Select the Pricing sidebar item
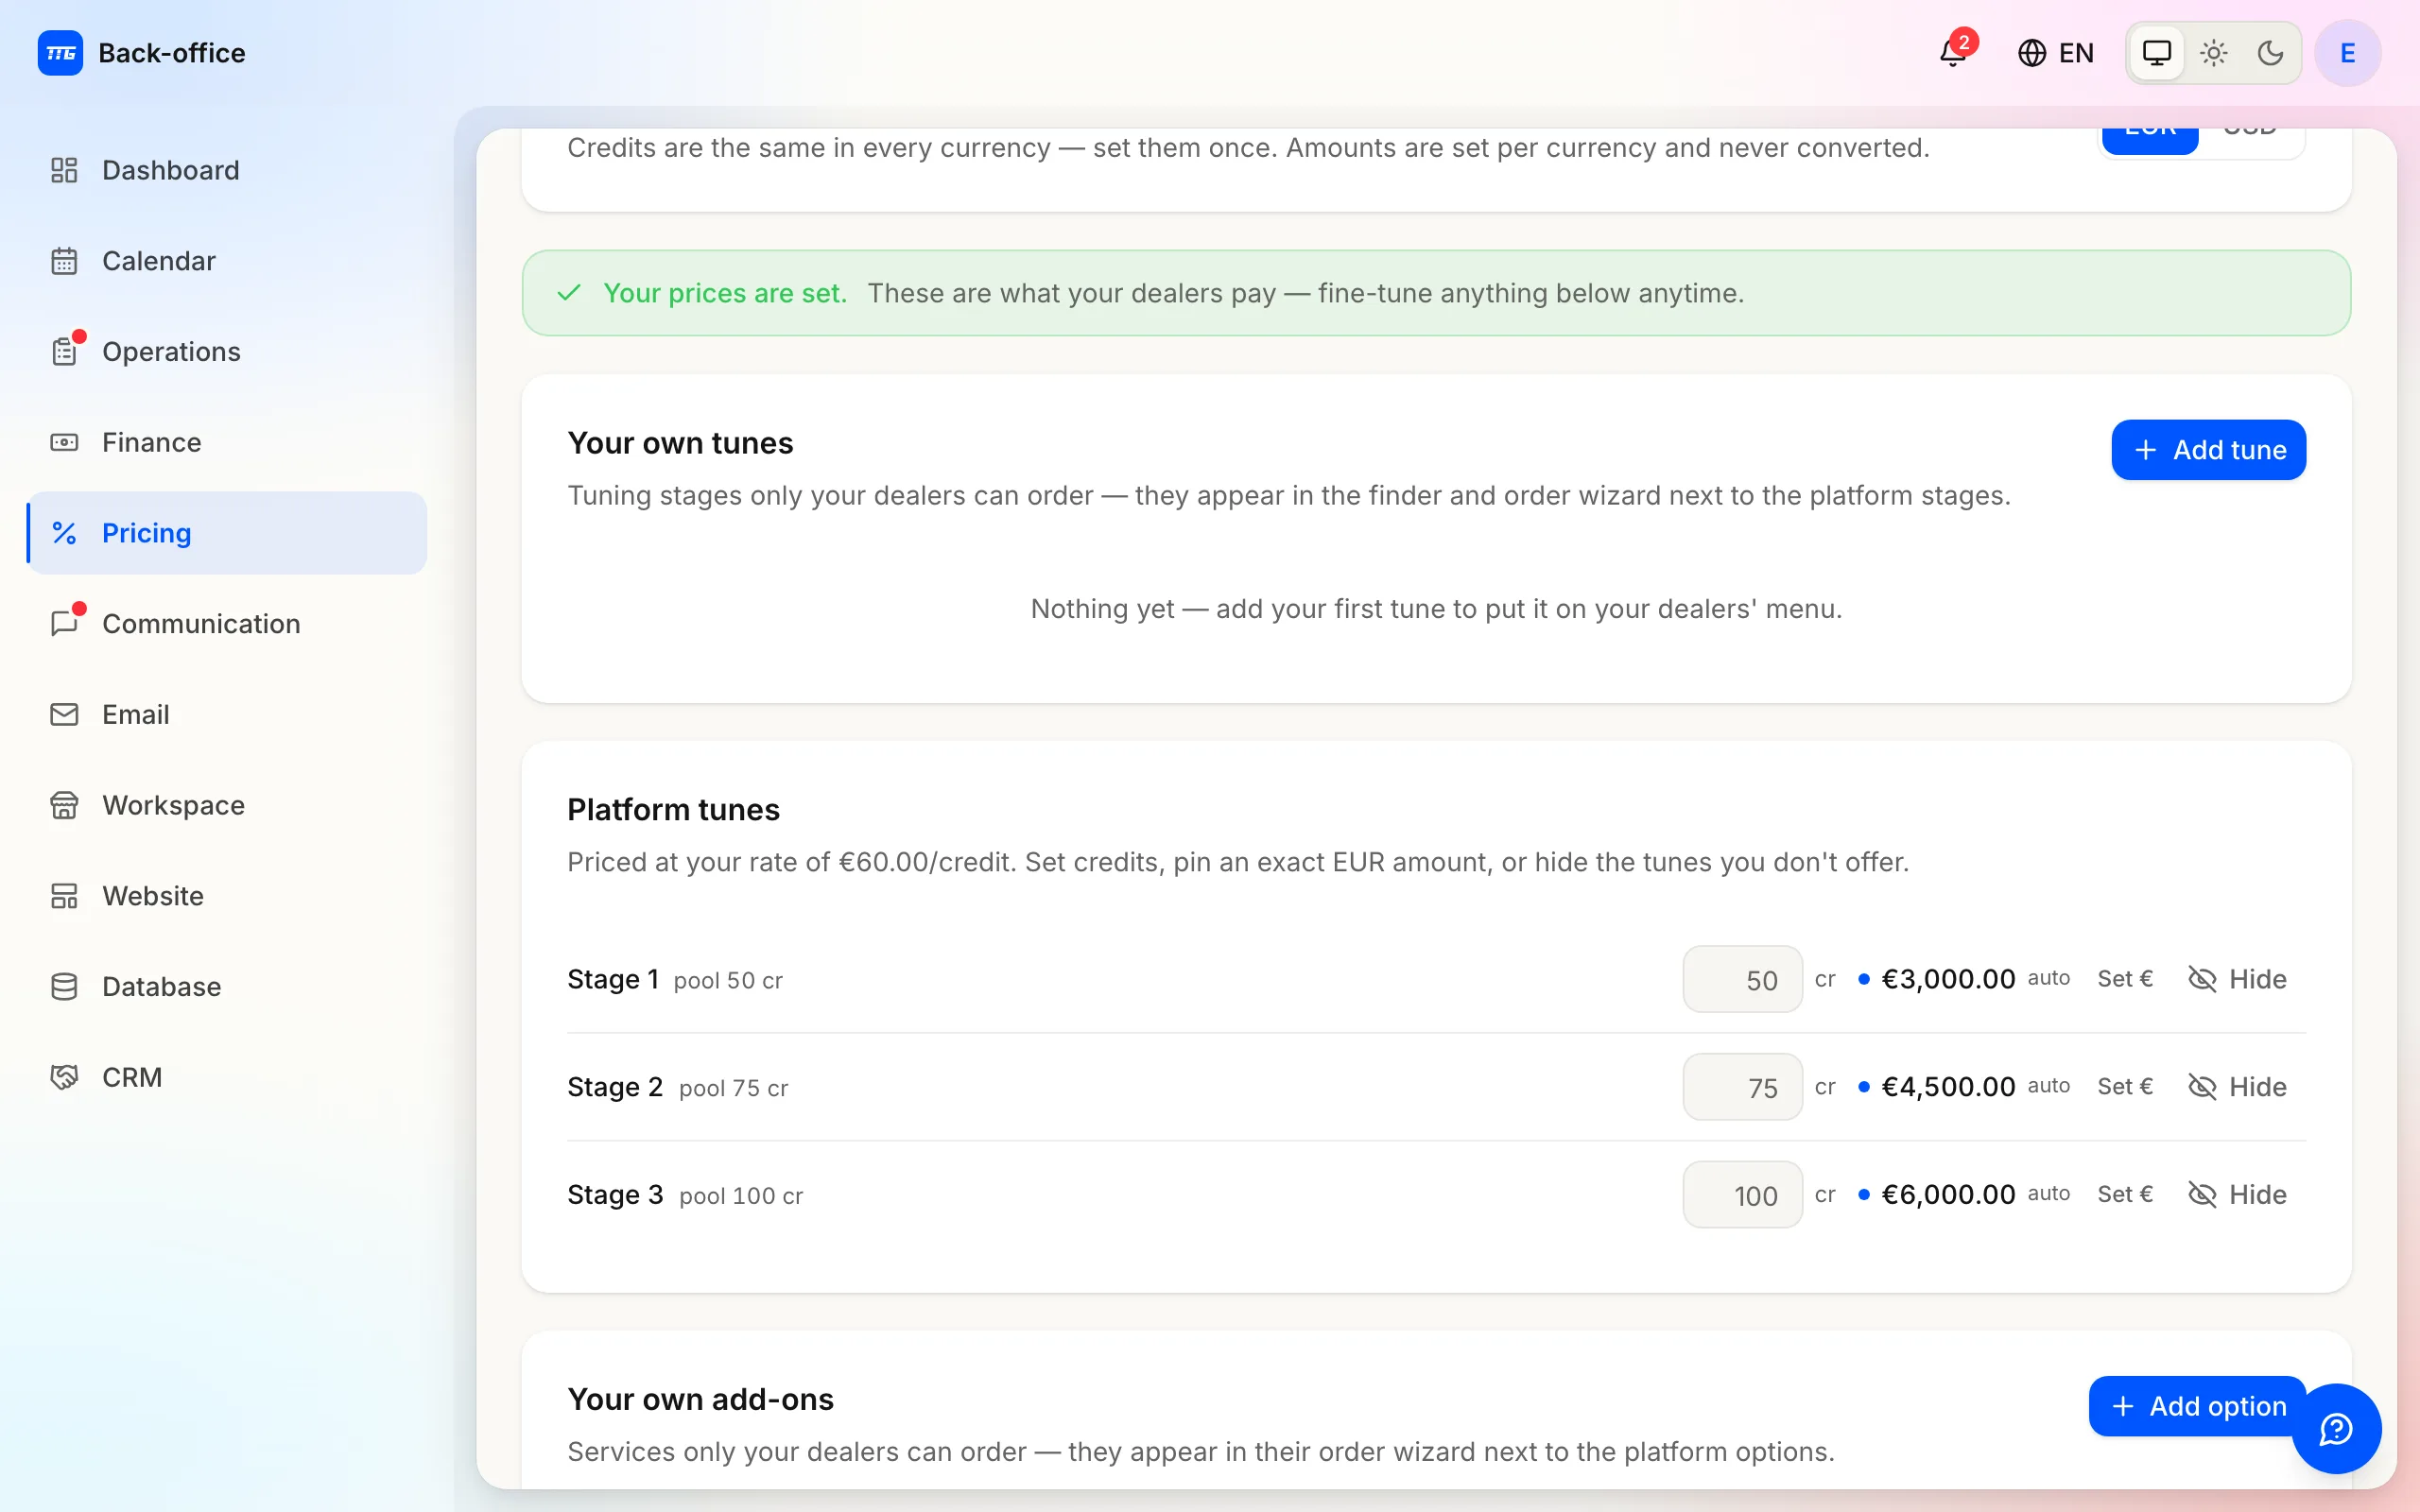 click(227, 533)
